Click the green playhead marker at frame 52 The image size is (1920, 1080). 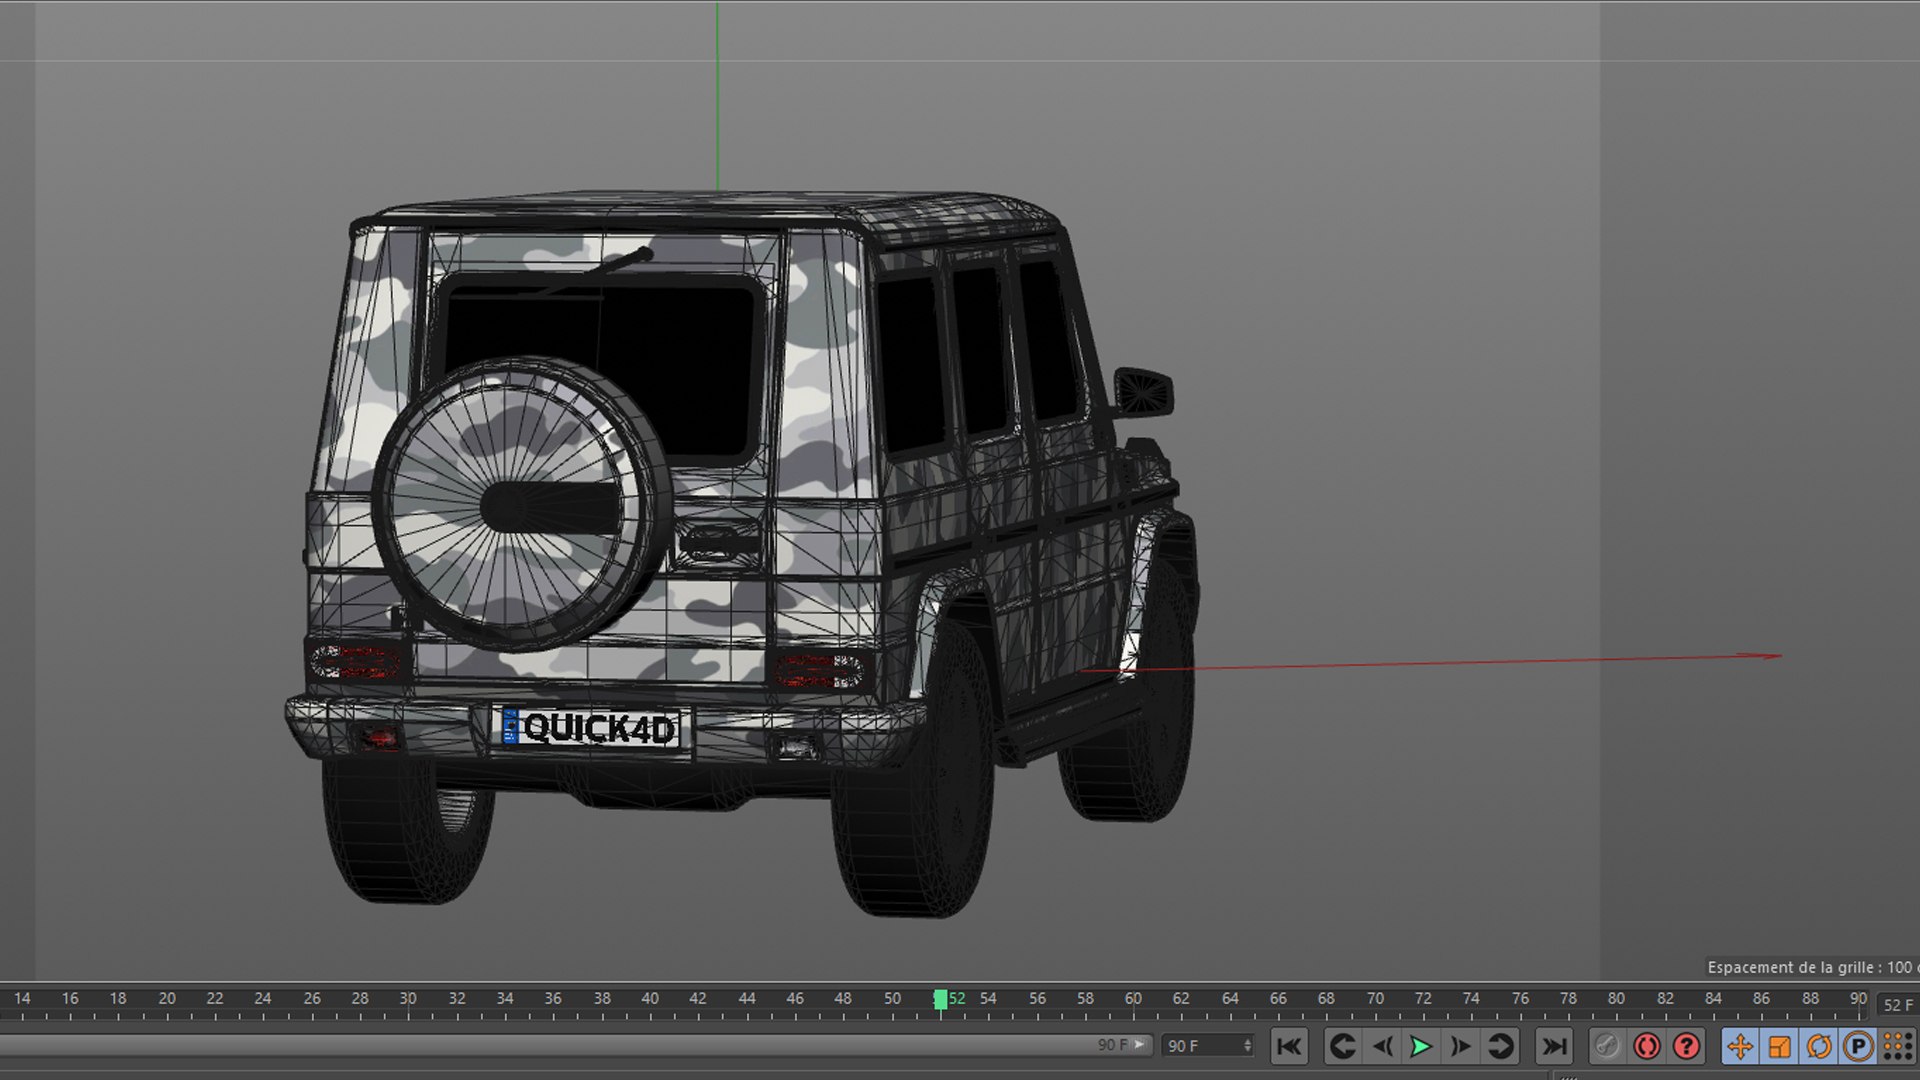[x=940, y=999]
